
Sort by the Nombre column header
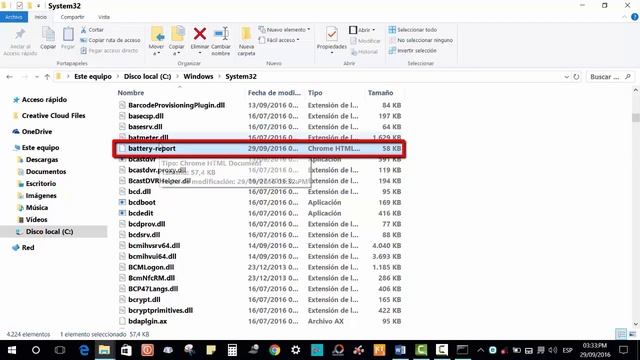click(x=131, y=93)
